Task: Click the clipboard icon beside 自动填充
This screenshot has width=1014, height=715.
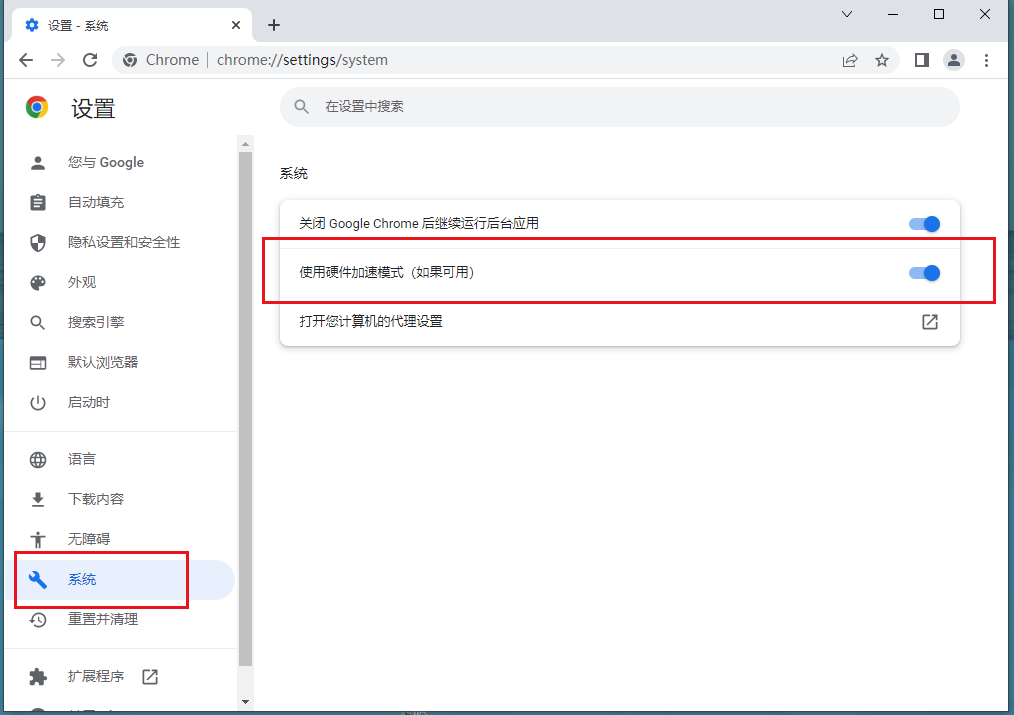Action: click(38, 202)
